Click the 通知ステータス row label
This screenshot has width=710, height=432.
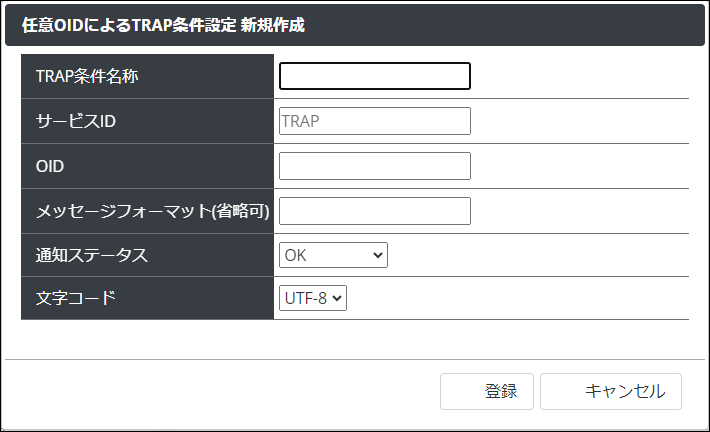point(91,255)
